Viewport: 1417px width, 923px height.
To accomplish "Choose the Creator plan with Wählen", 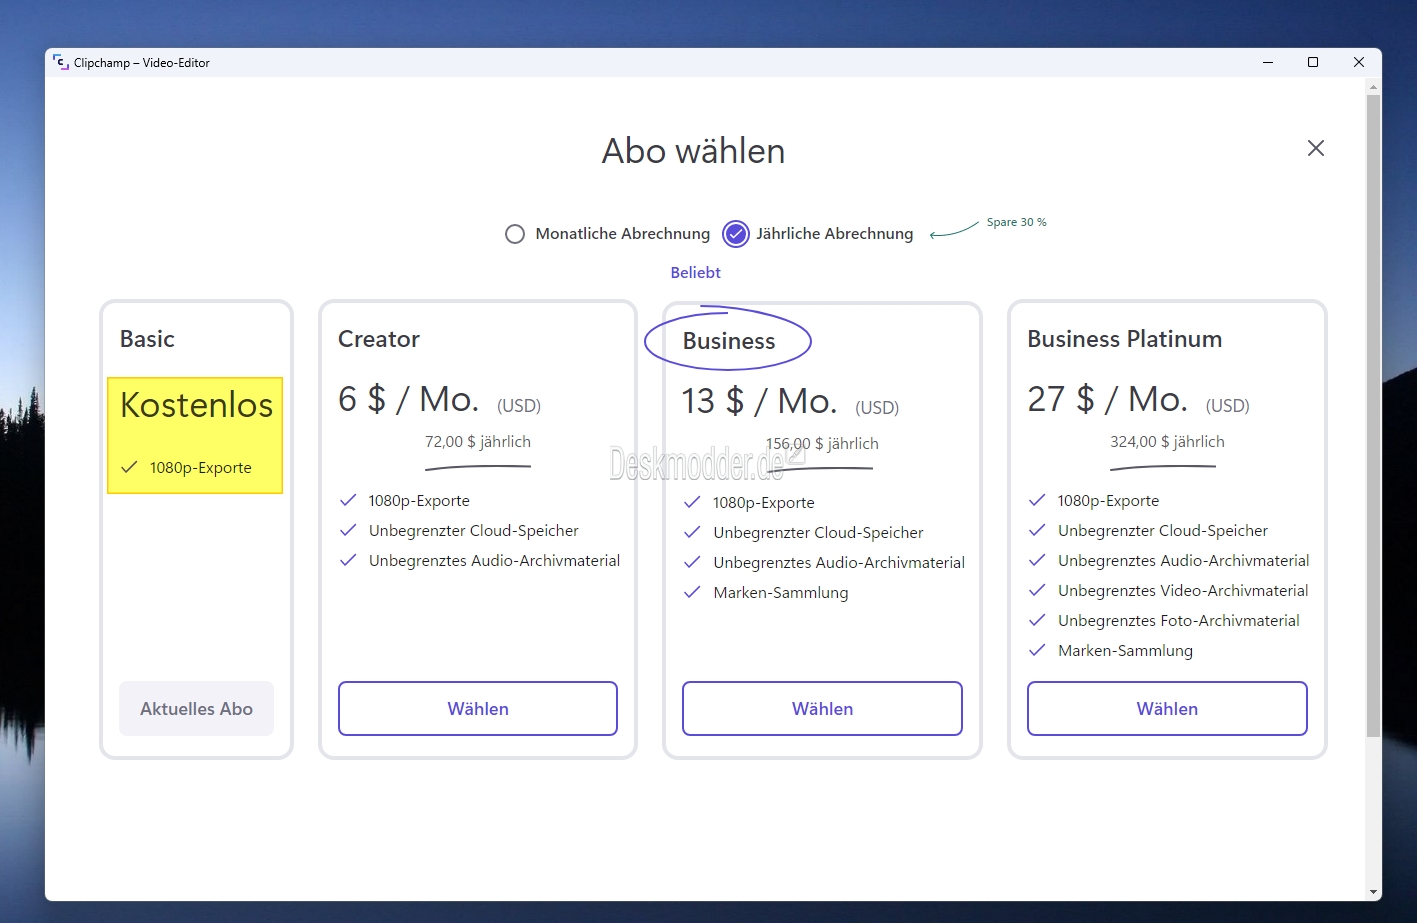I will click(478, 709).
